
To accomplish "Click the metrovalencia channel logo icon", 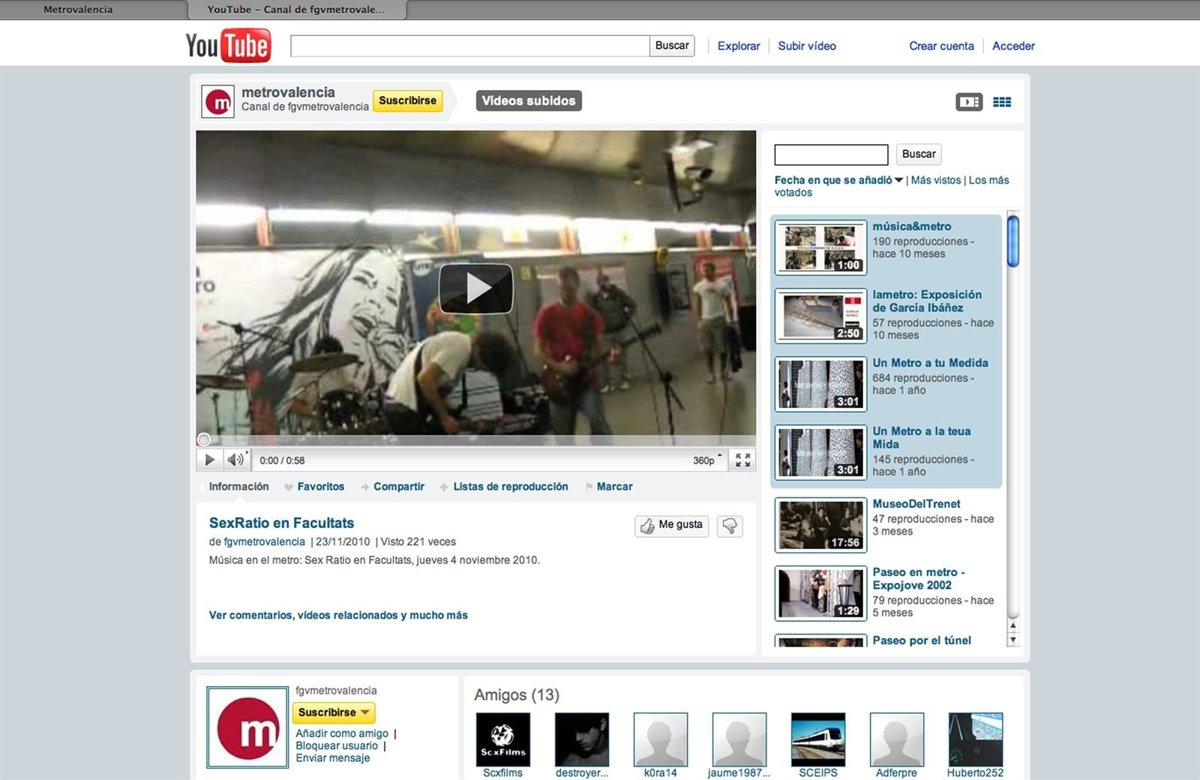I will point(218,102).
